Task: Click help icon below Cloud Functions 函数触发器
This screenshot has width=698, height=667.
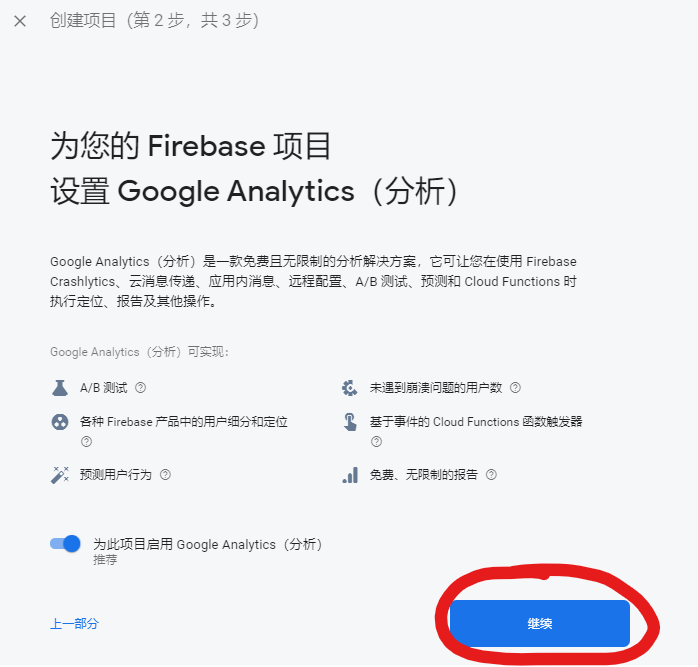Action: coord(376,441)
